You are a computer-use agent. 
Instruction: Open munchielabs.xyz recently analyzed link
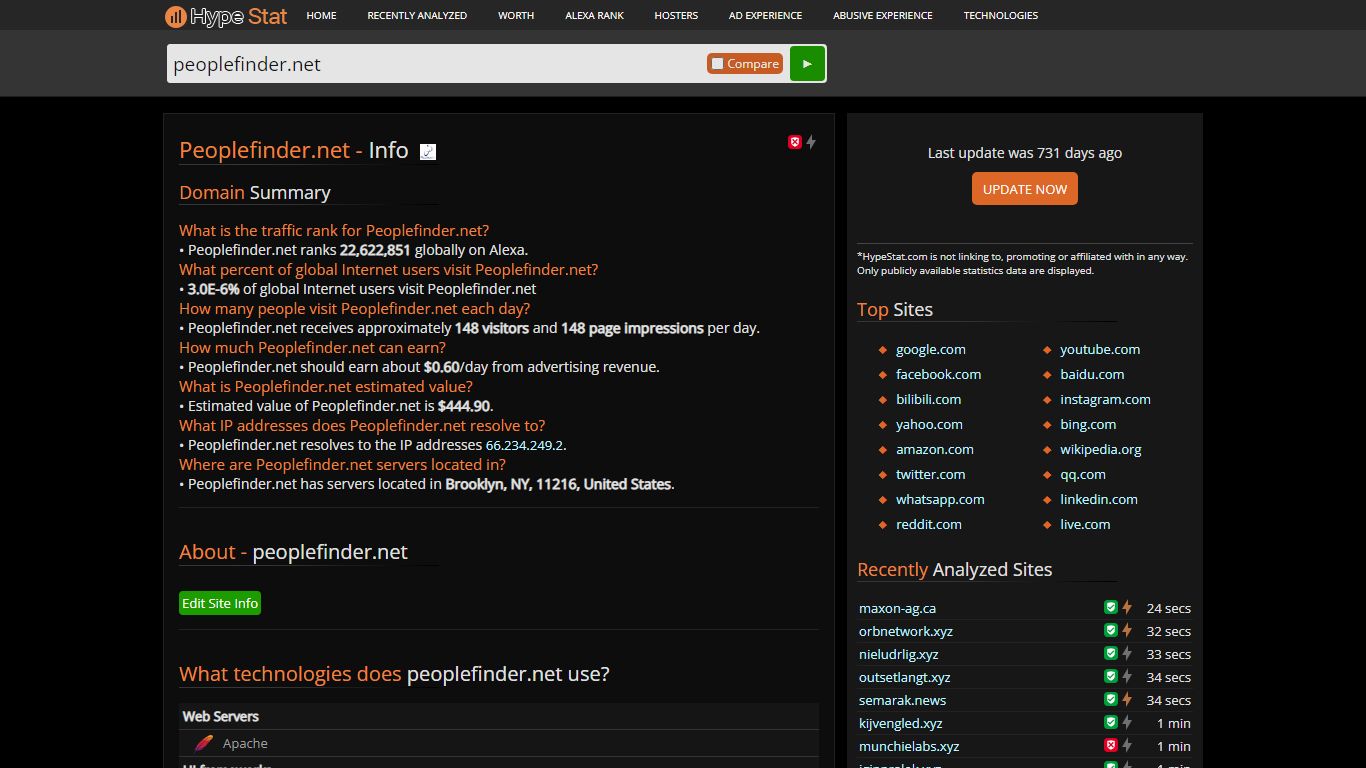point(909,746)
